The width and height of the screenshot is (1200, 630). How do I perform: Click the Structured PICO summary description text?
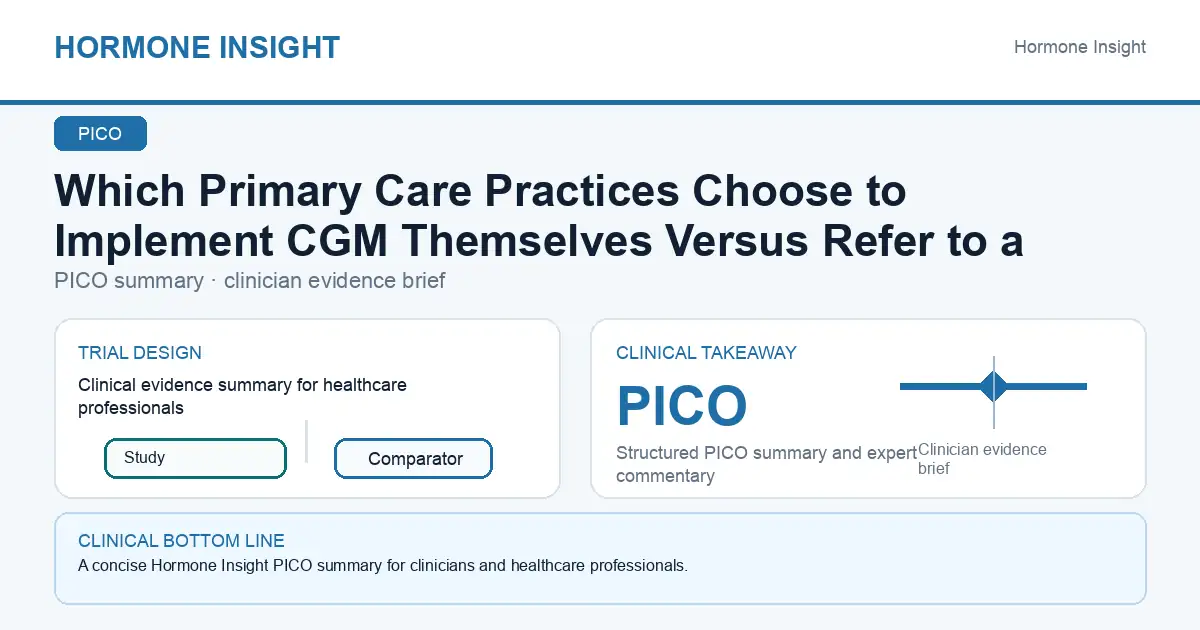766,465
